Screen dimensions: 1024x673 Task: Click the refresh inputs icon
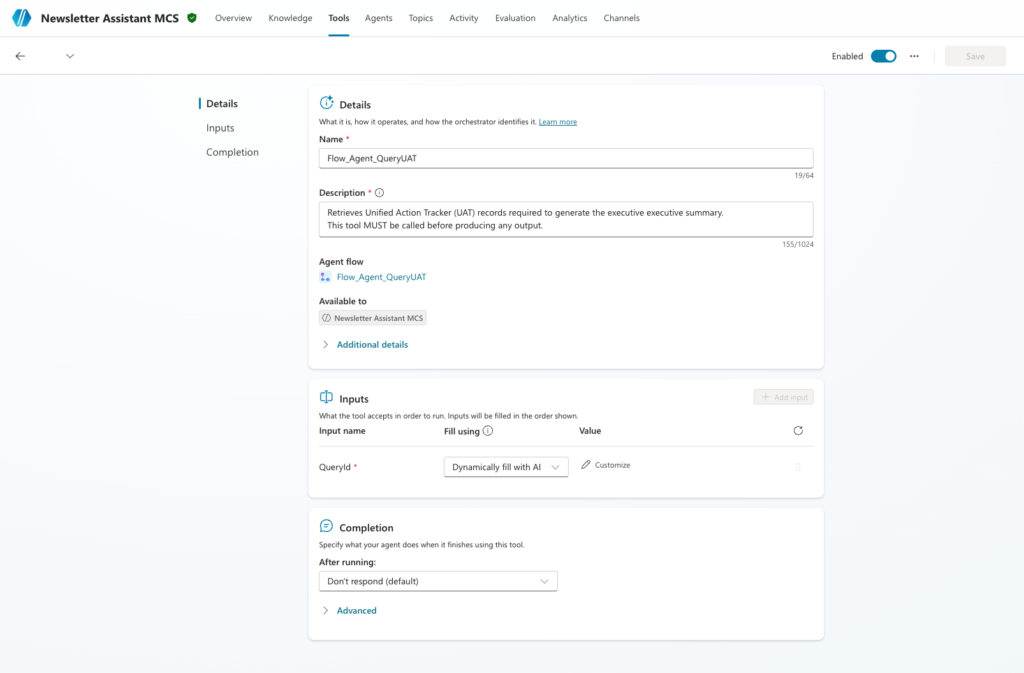coord(798,431)
